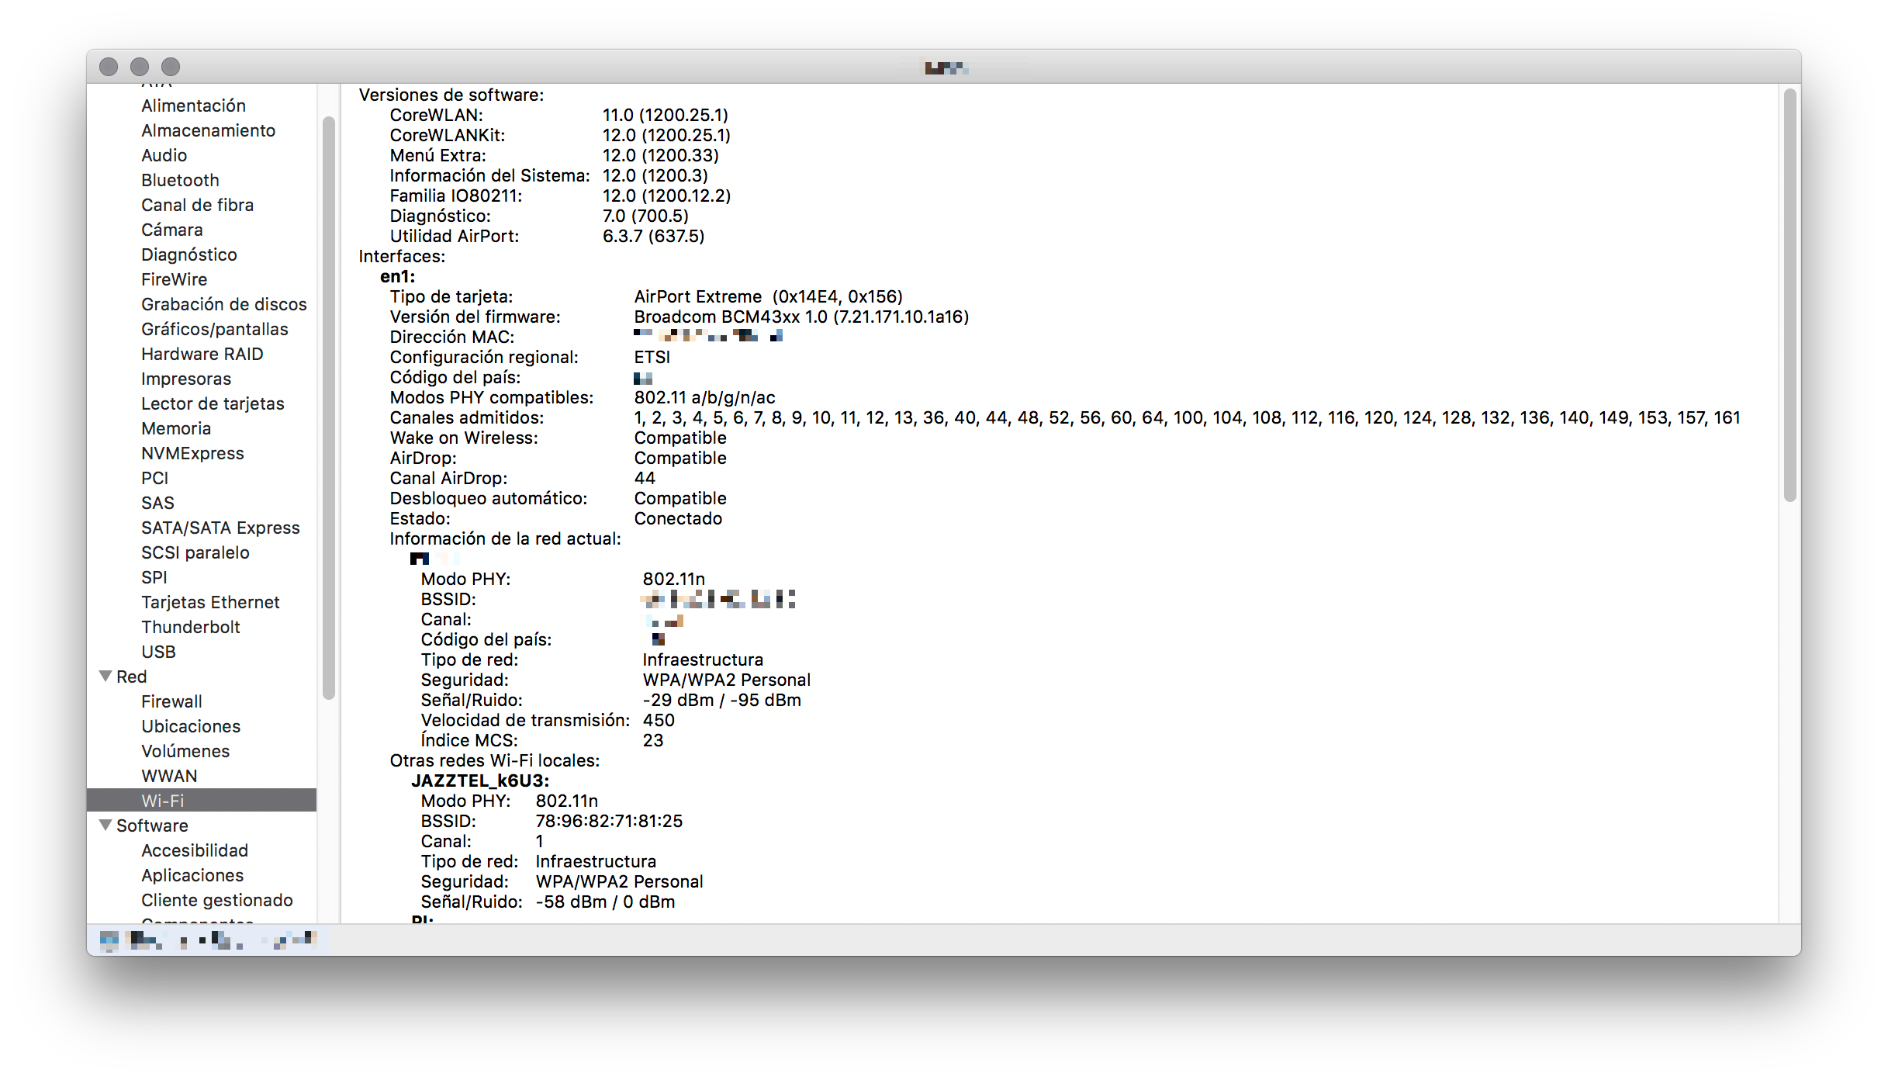1888x1080 pixels.
Task: Click the JAZZTEL_k6U3 network heading
Action: point(480,781)
